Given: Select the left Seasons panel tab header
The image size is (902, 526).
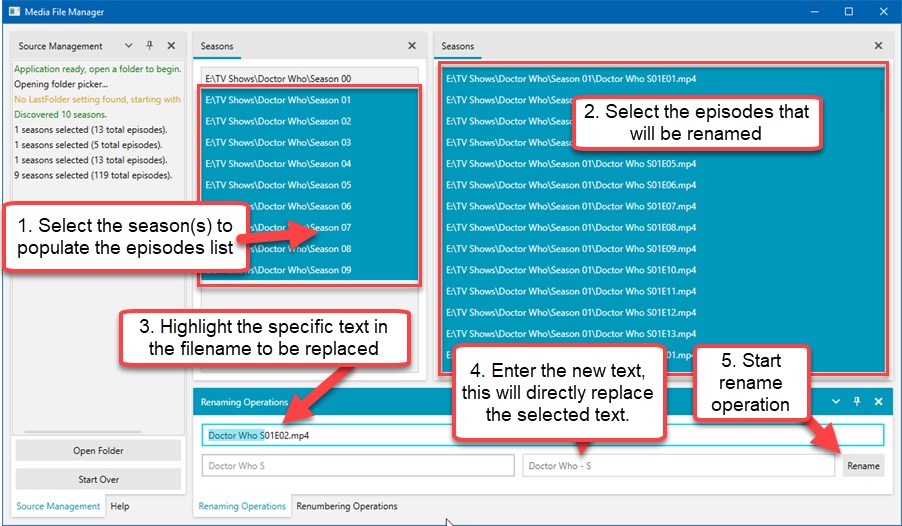Looking at the screenshot, I should point(217,46).
